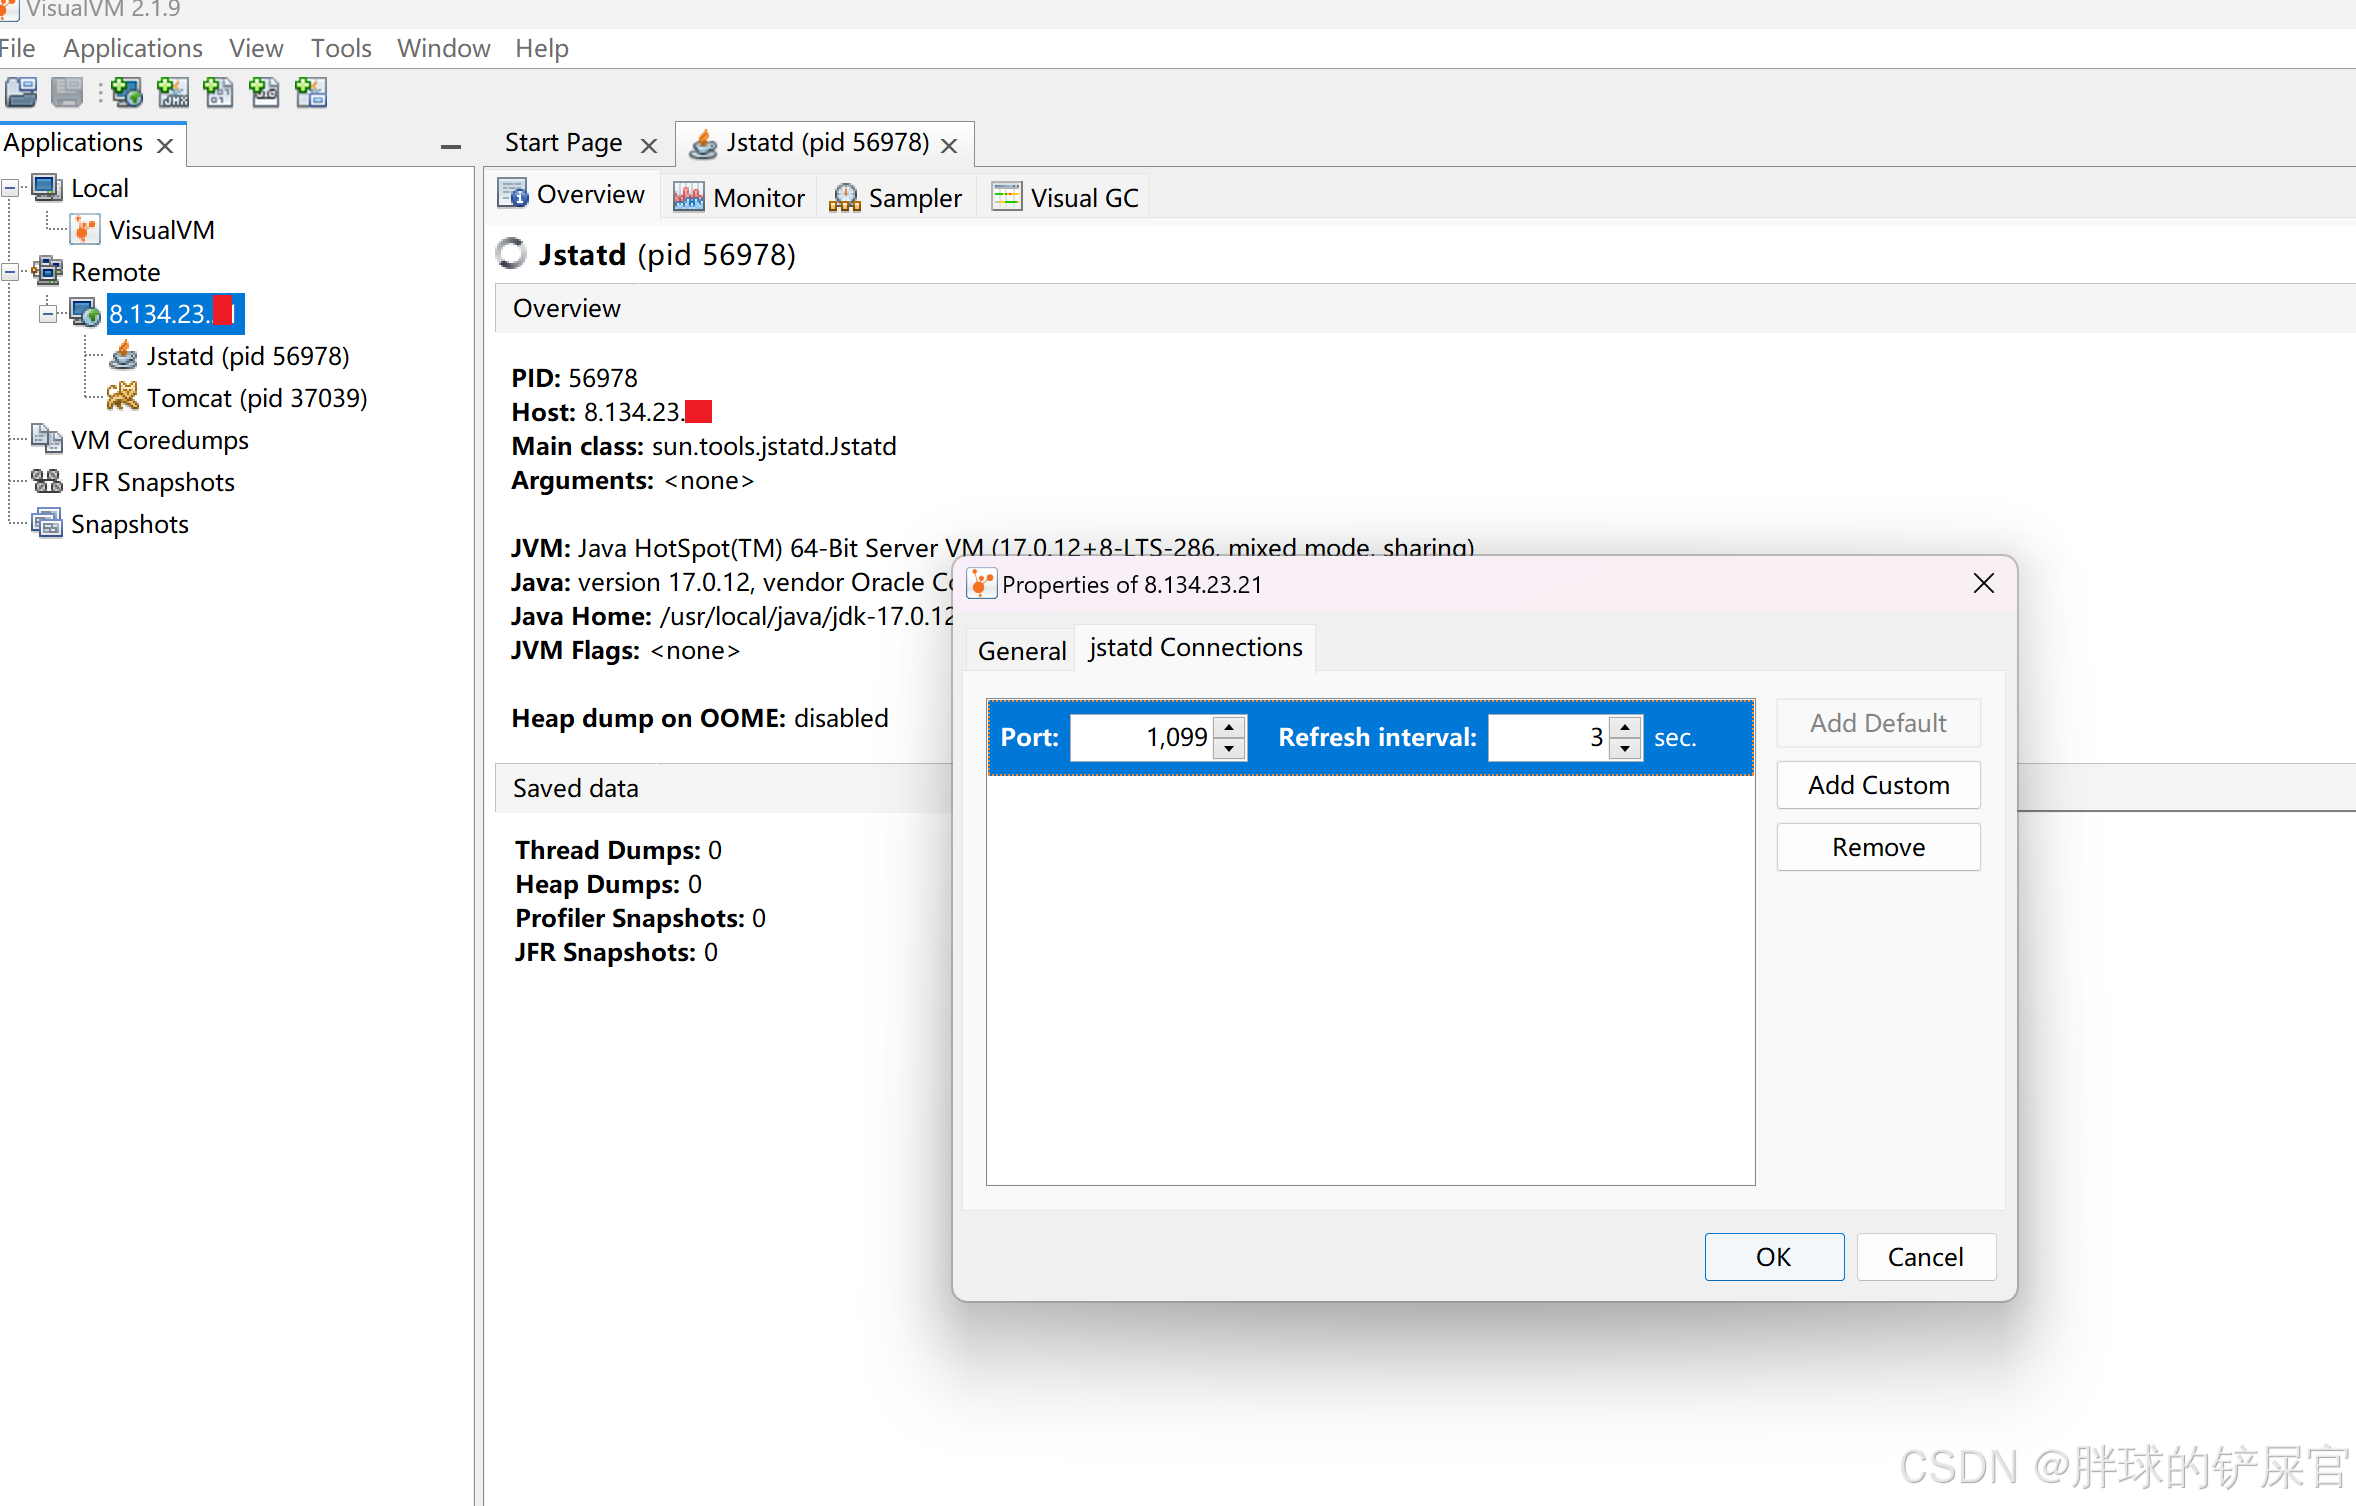2356x1506 pixels.
Task: Collapse the Local tree node
Action: click(10, 188)
